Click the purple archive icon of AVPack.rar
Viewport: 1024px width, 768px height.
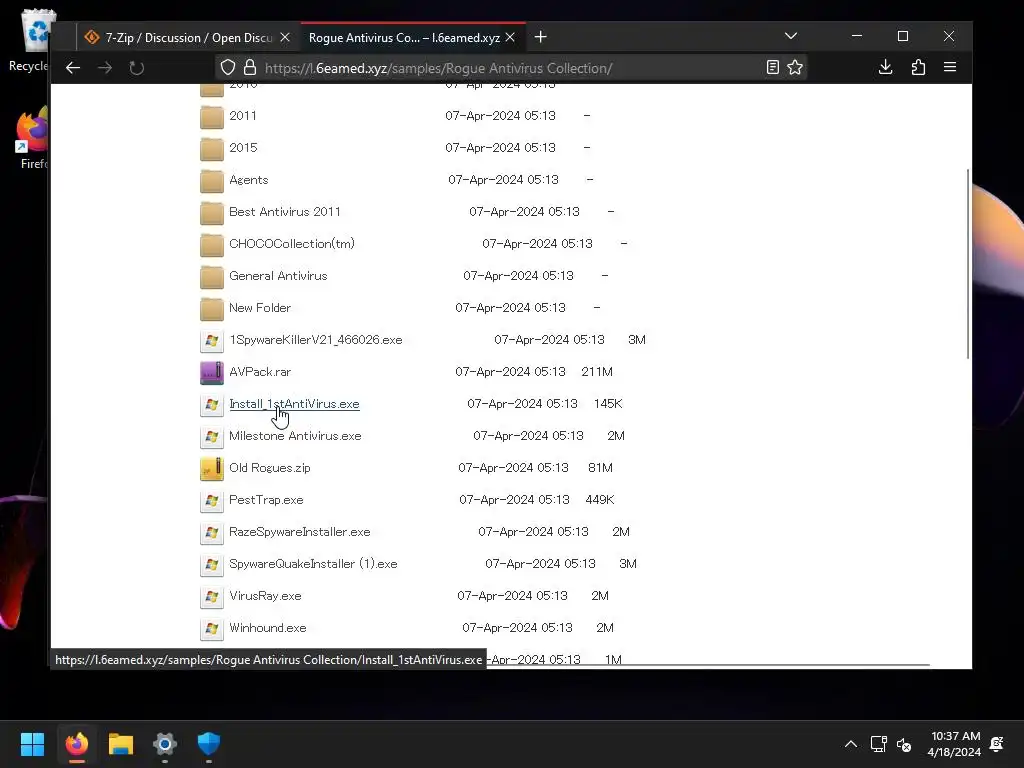pos(212,372)
